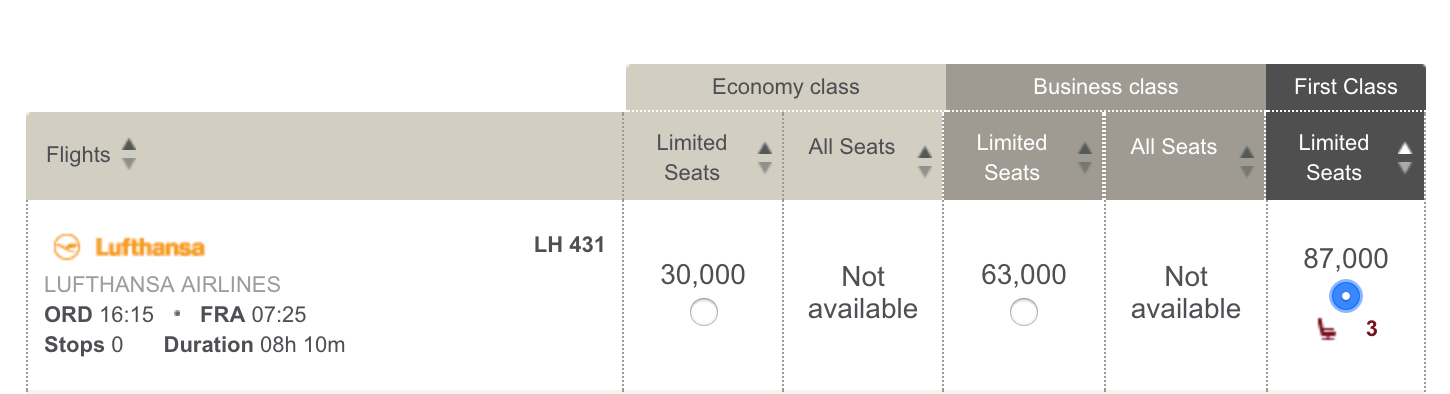
Task: Click the red seat icon under 87,000
Action: [x=1327, y=329]
